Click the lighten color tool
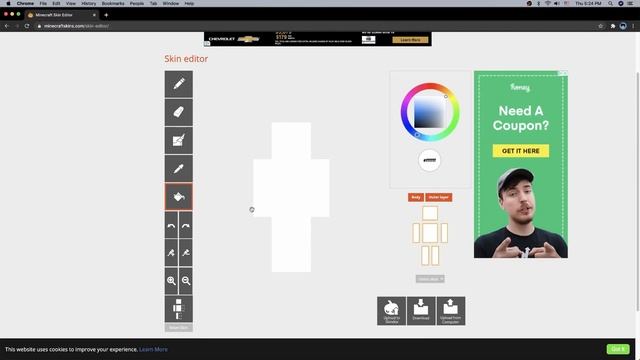The height and width of the screenshot is (360, 640). [171, 253]
